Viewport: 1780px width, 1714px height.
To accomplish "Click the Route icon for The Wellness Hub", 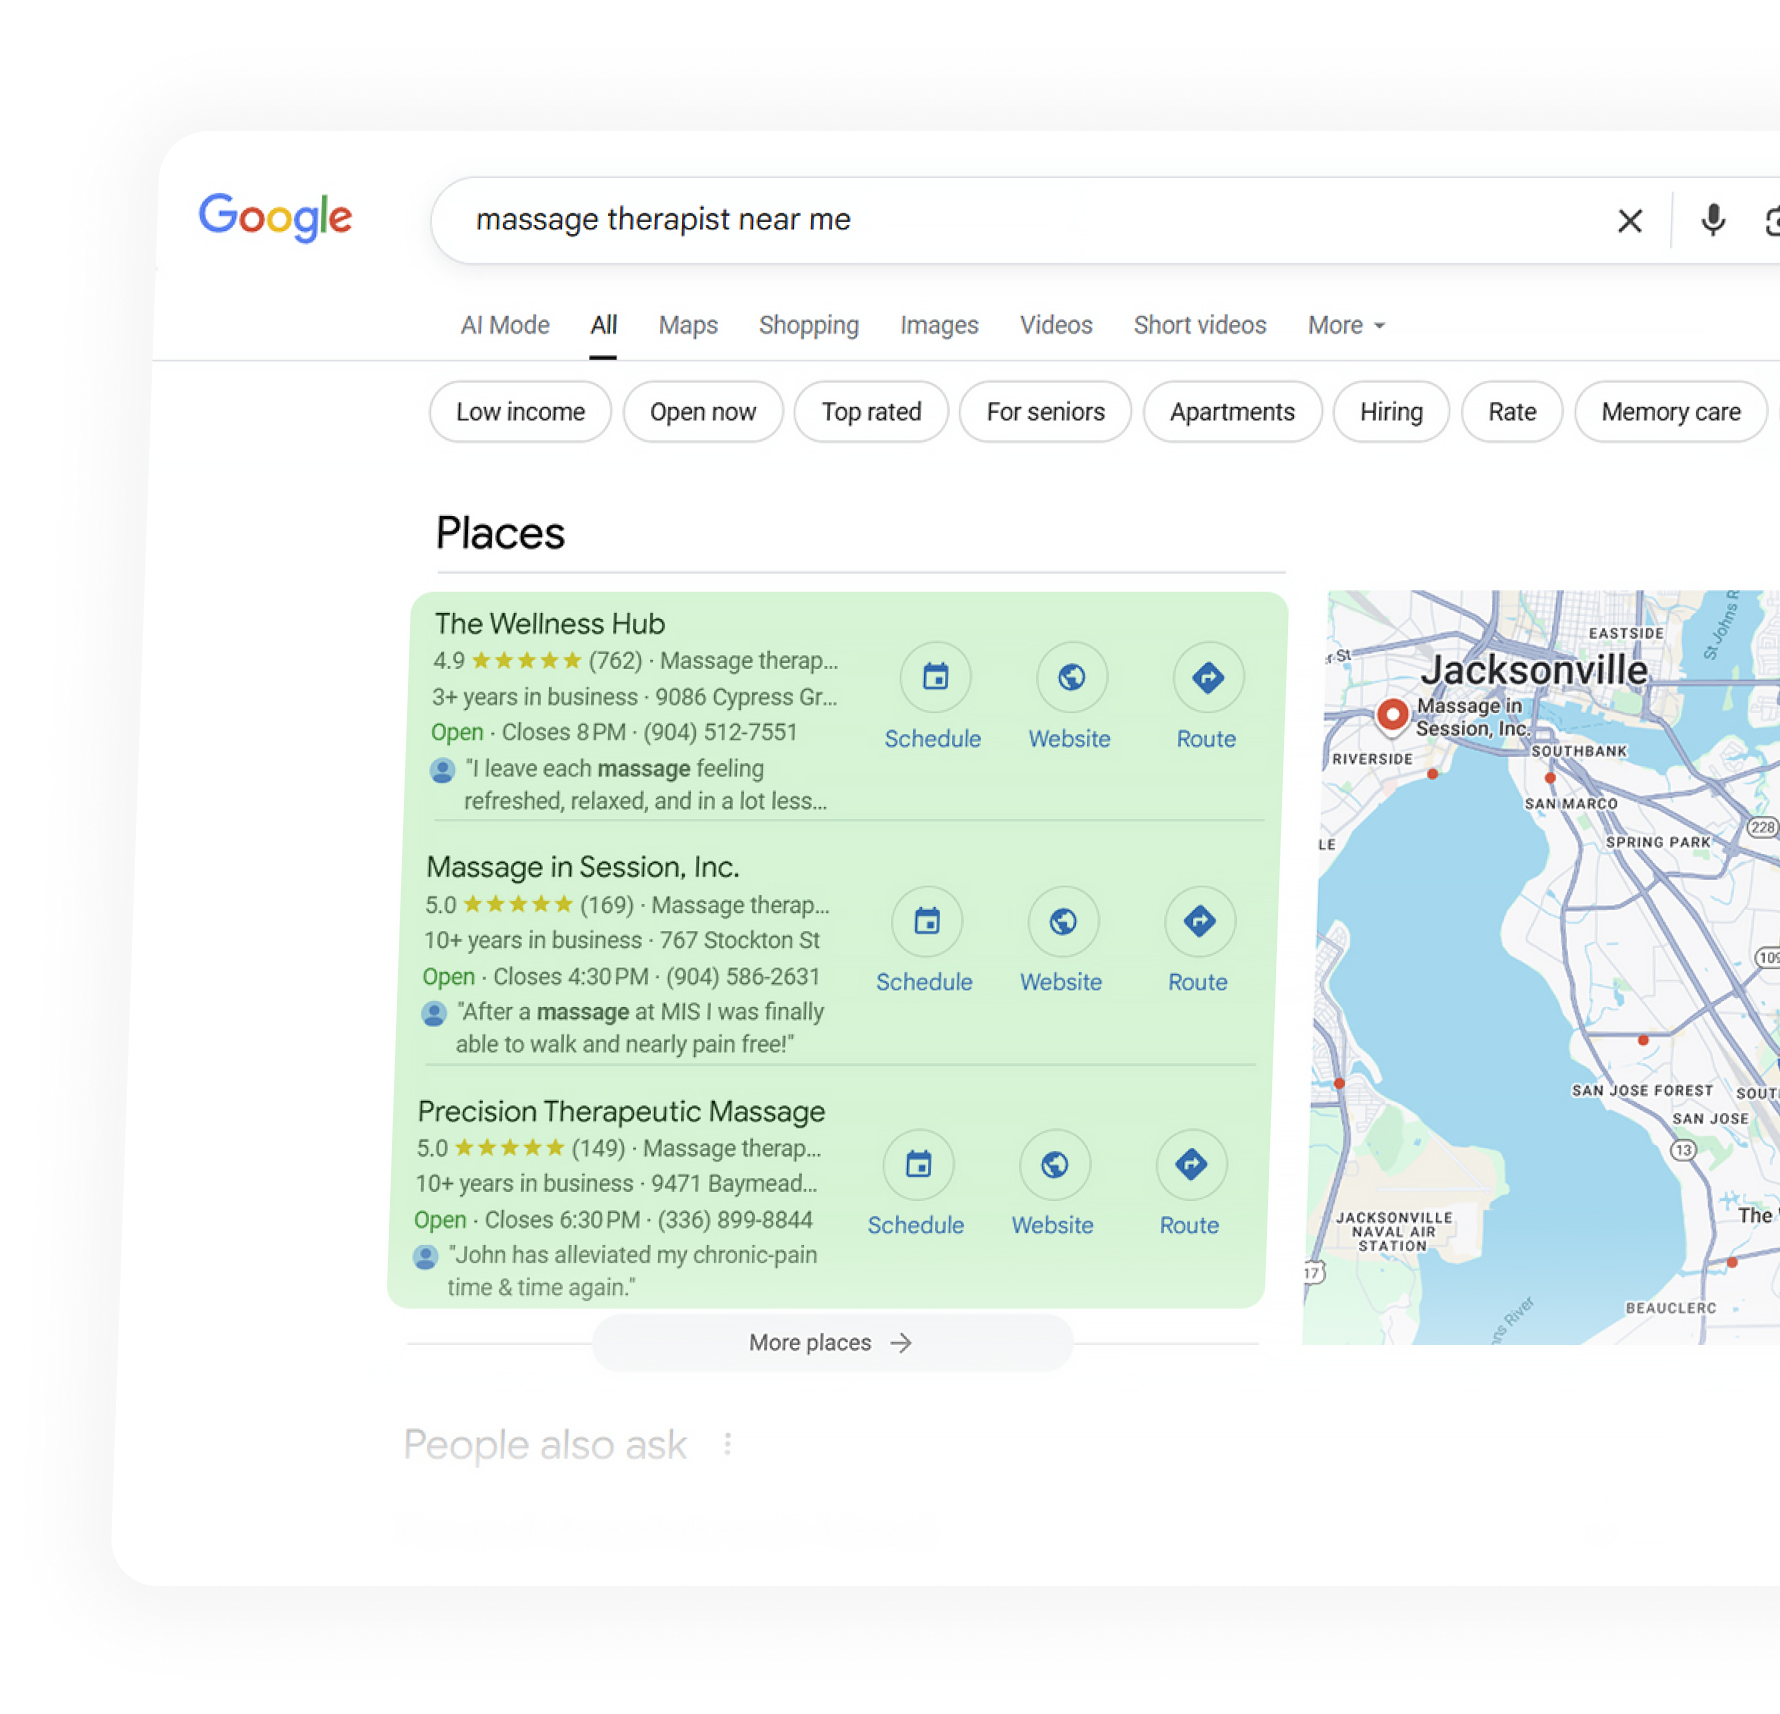I will (1207, 678).
